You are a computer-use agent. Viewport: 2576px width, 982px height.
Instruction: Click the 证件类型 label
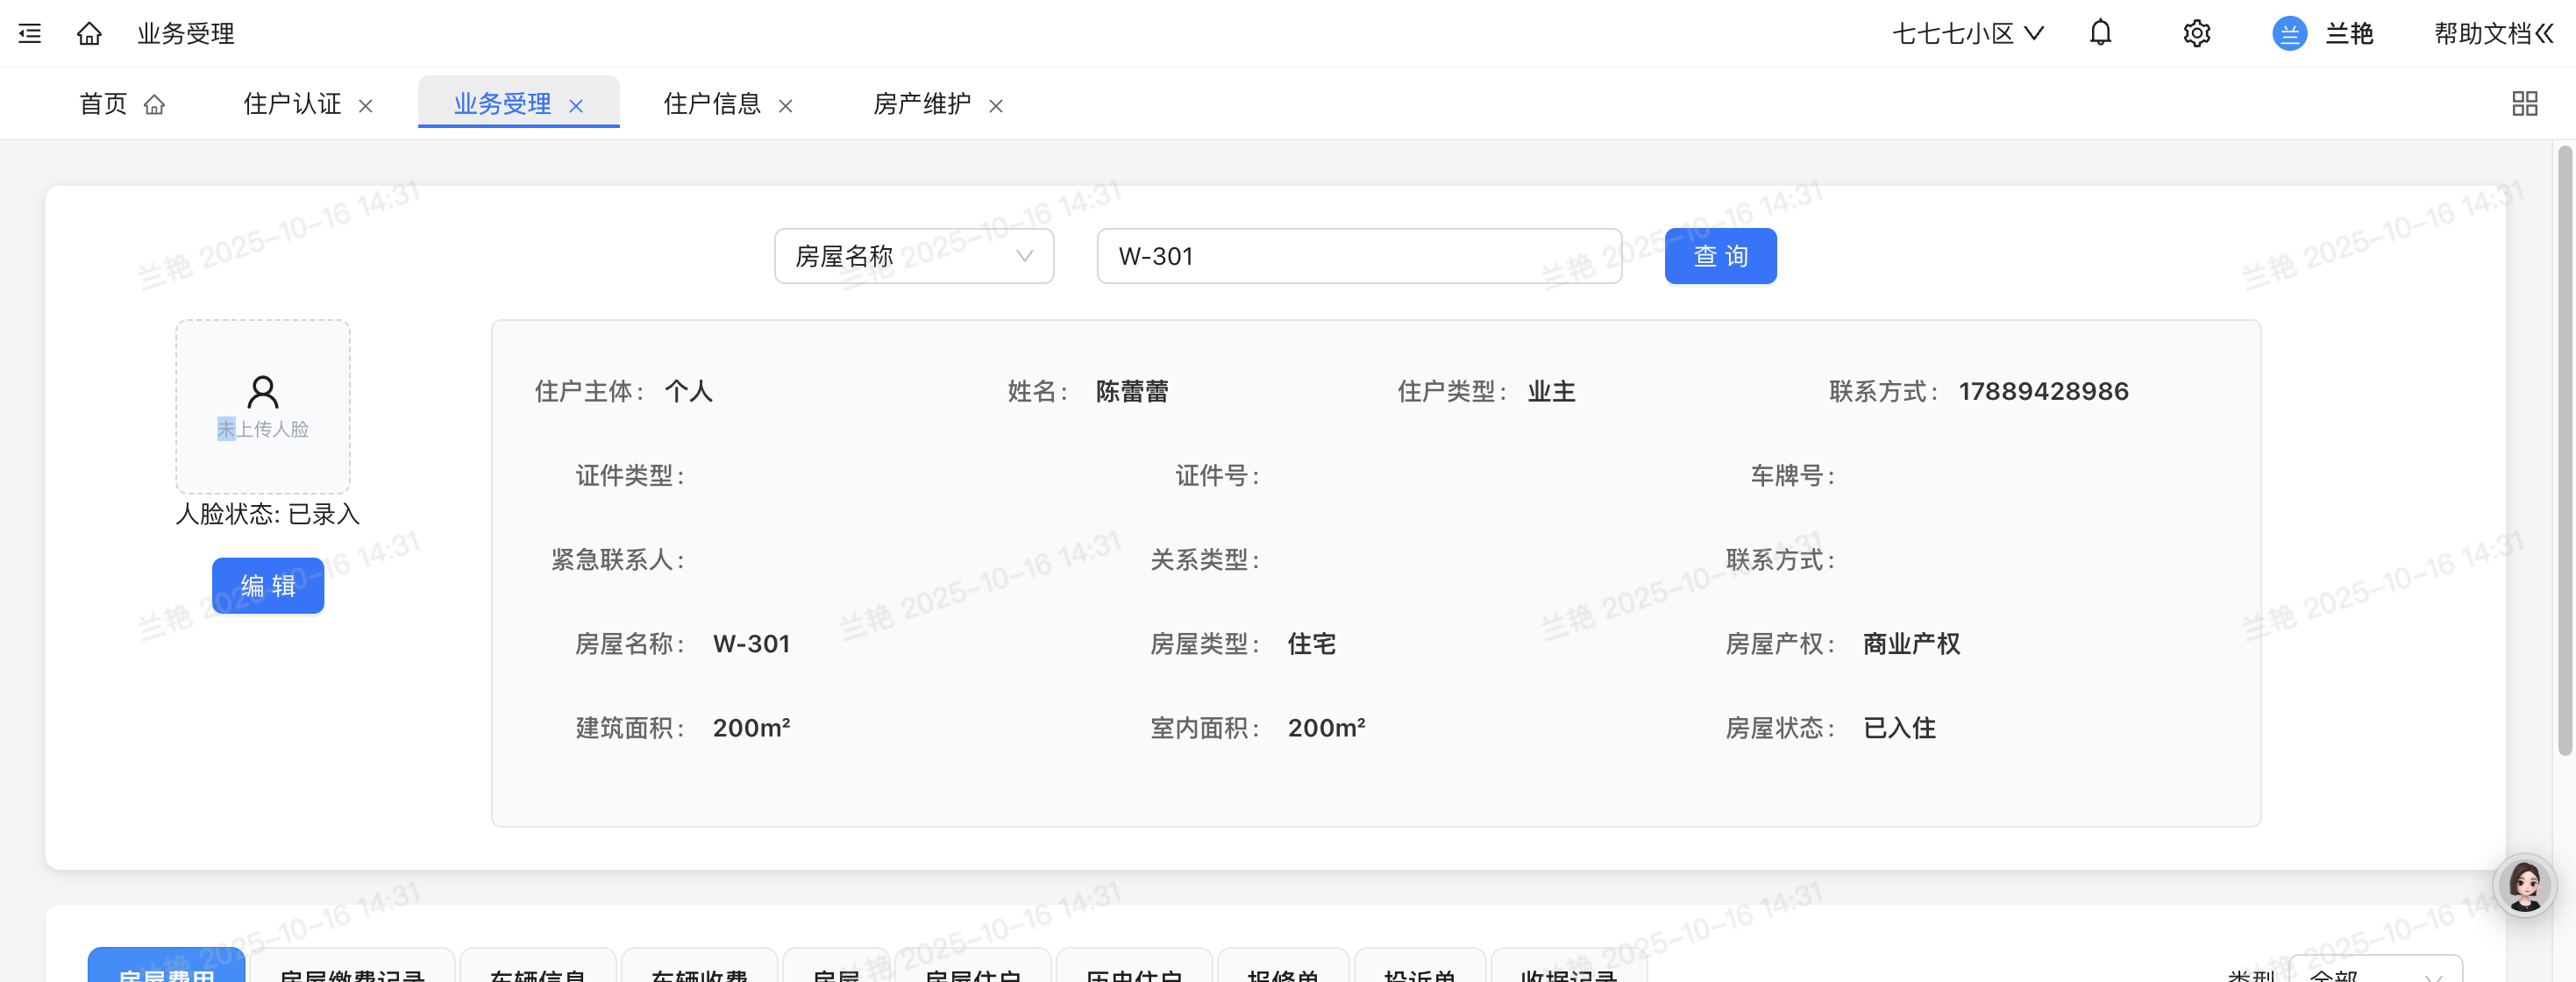coord(630,476)
